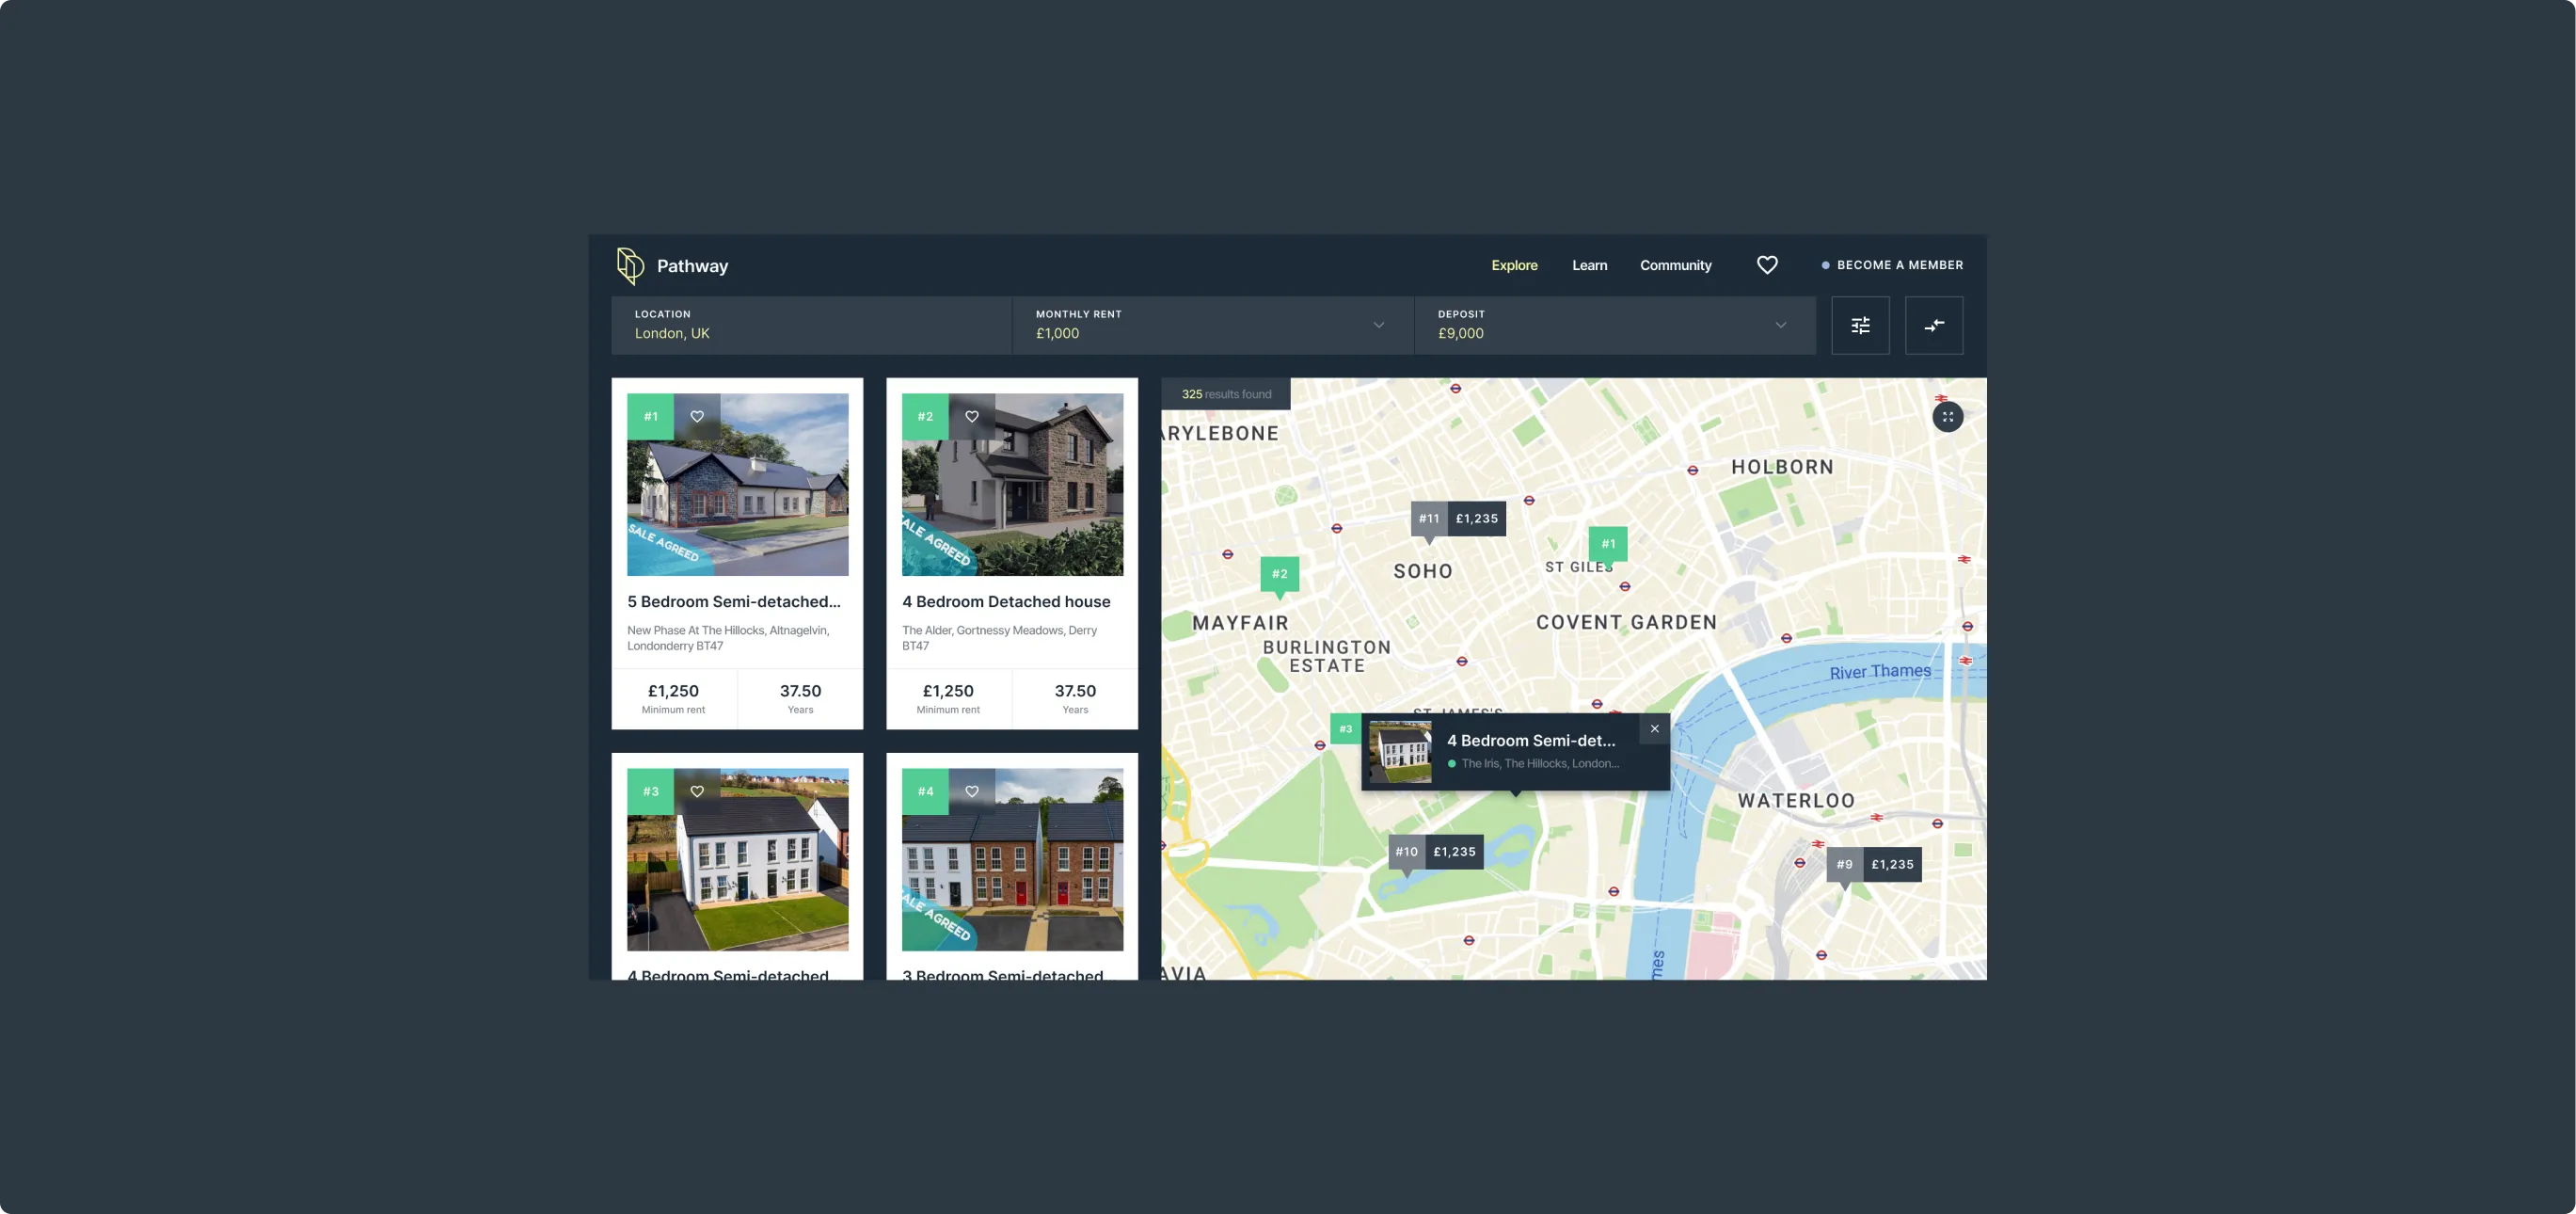Favorite listing #2 with heart toggle
Screen dimensions: 2576x1214
click(971, 416)
